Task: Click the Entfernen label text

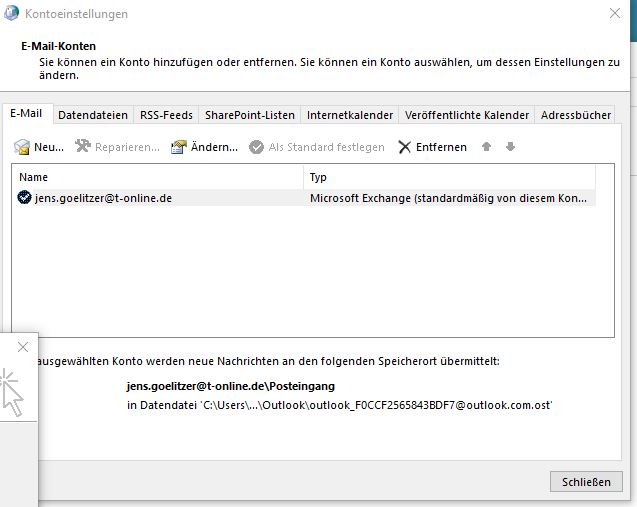Action: click(x=441, y=147)
